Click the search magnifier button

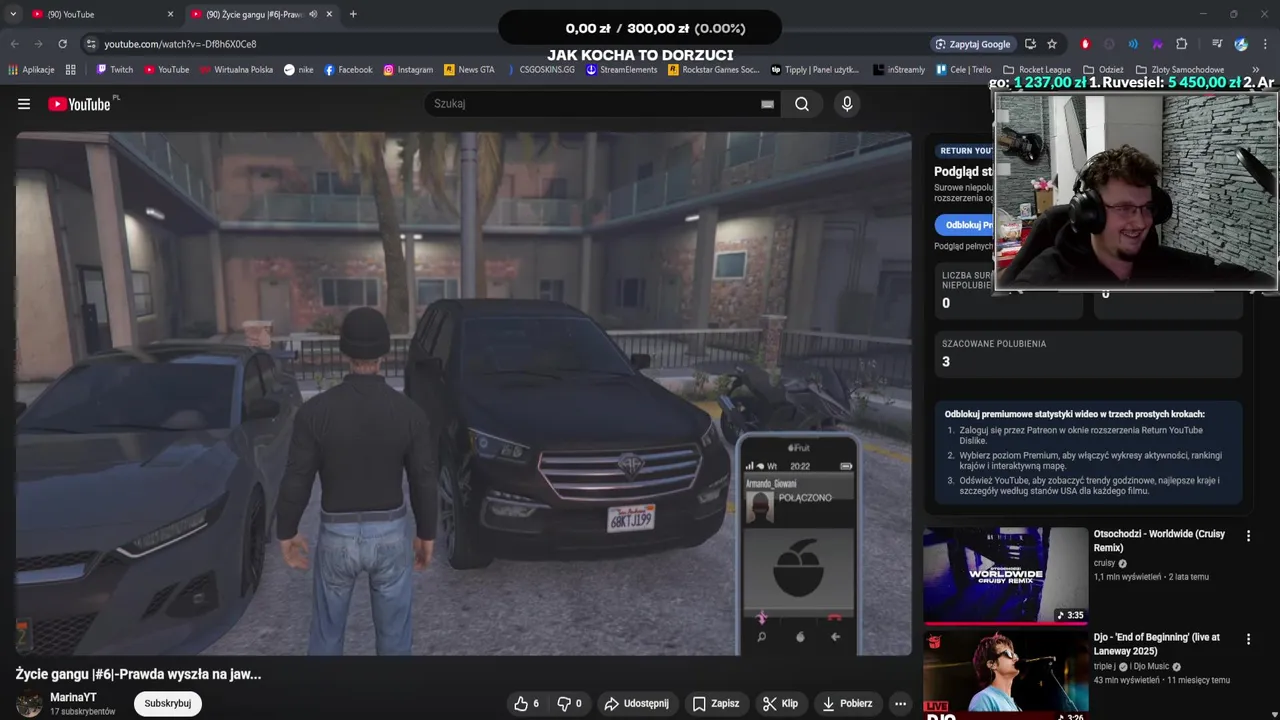[x=802, y=104]
